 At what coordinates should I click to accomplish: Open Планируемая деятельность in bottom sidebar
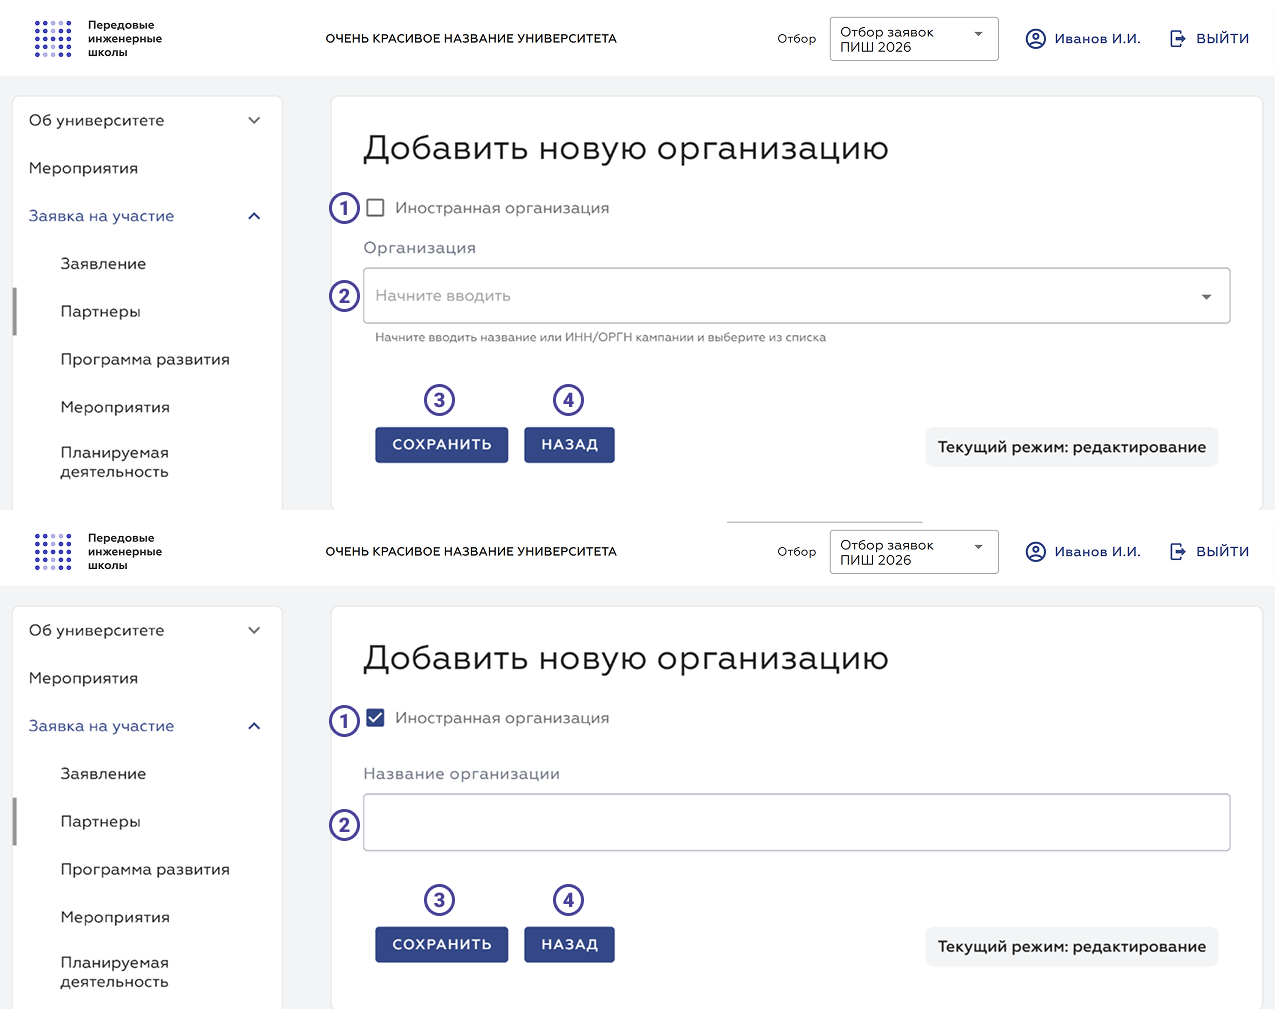tap(114, 972)
